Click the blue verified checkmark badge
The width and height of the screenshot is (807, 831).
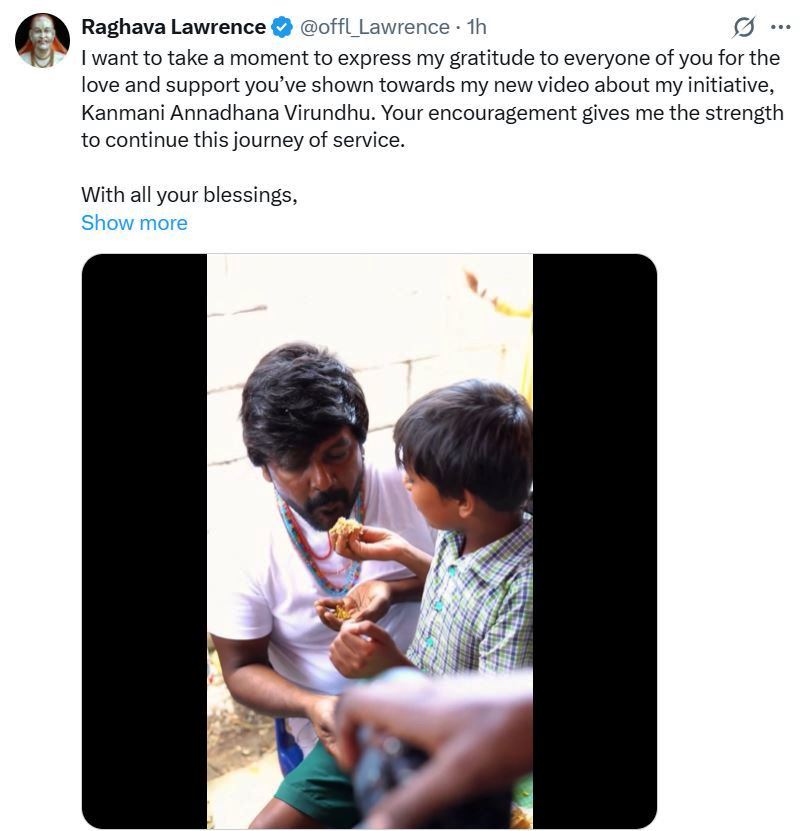(x=281, y=27)
